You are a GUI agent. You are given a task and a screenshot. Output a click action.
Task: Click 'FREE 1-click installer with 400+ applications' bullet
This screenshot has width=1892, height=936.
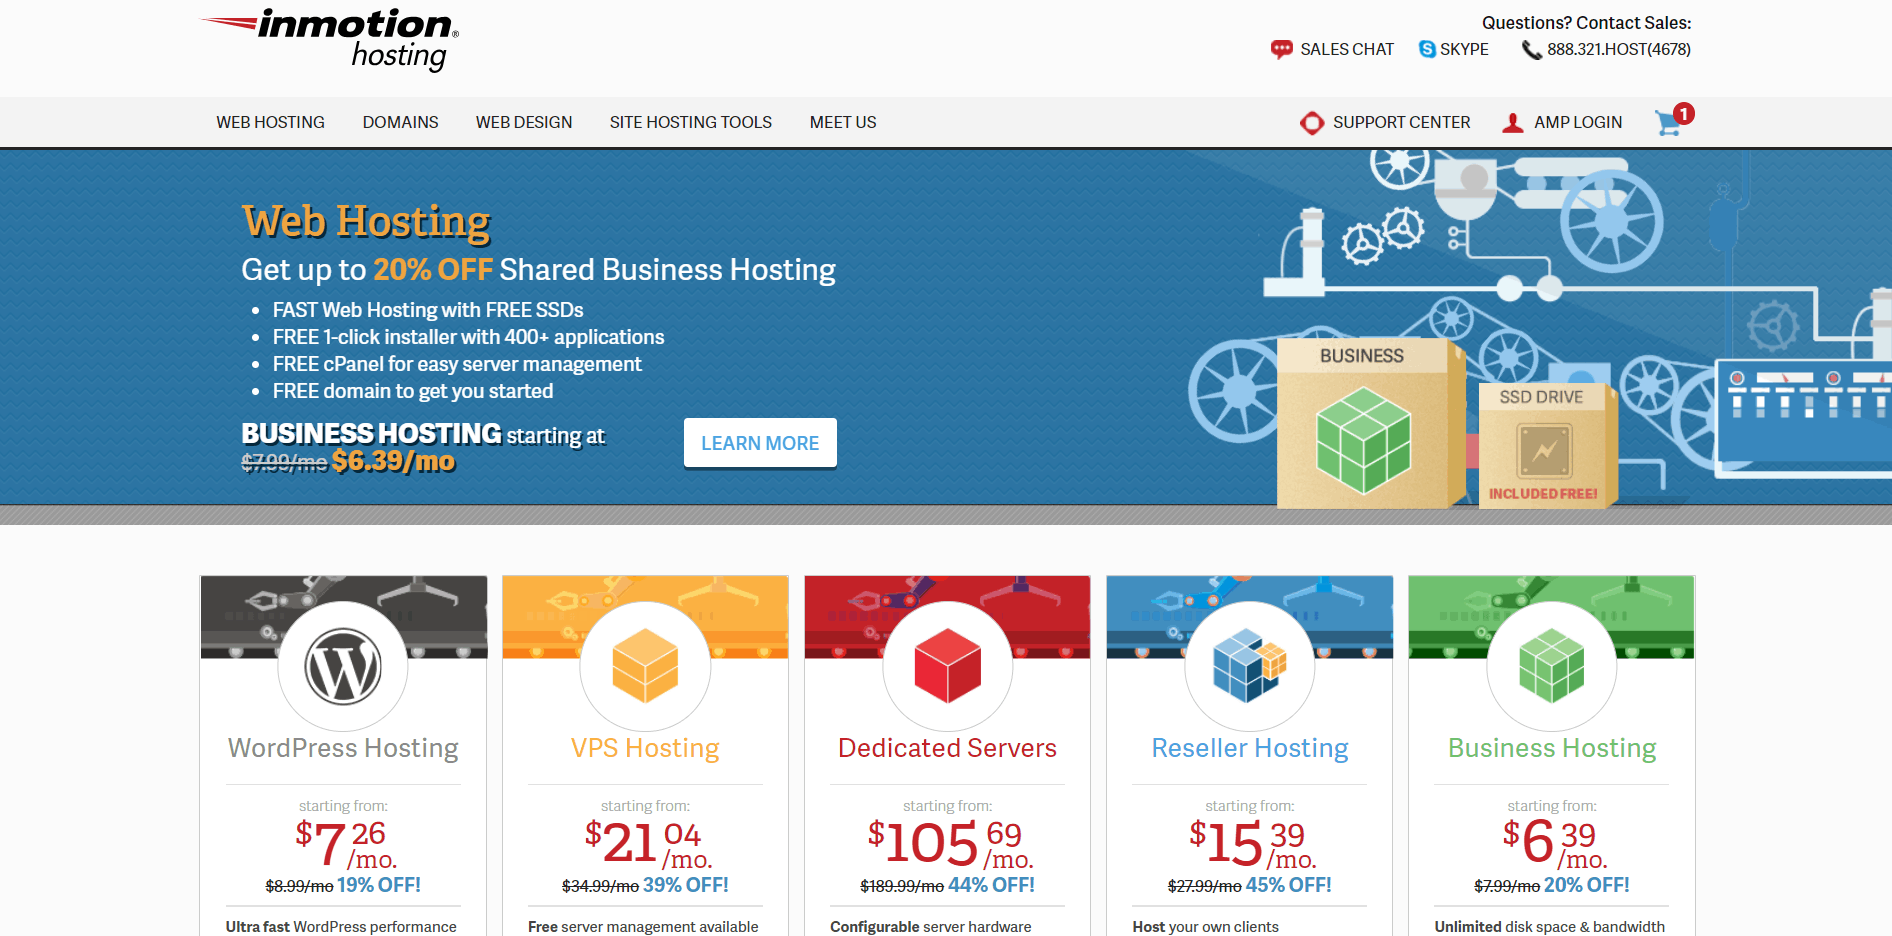(x=468, y=337)
